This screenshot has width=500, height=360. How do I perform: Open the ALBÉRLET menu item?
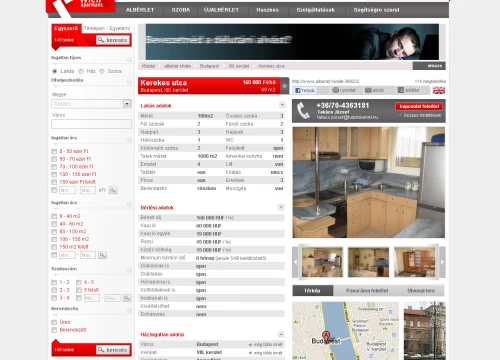click(x=140, y=10)
